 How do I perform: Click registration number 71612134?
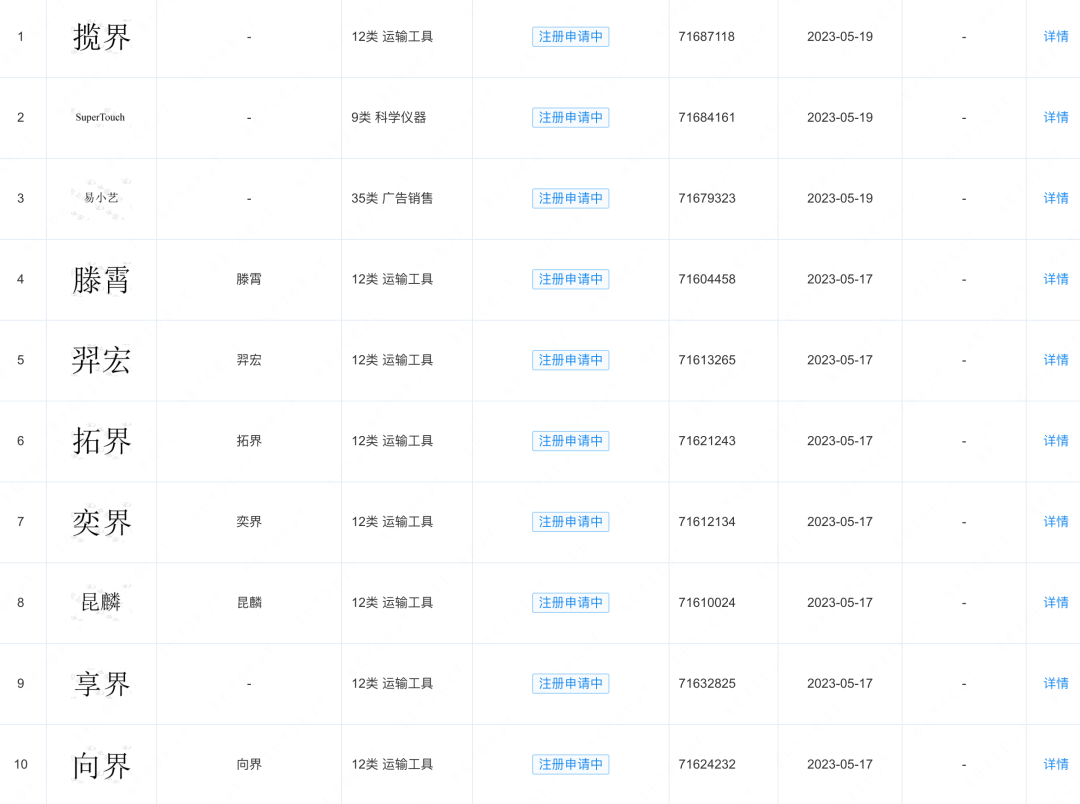[707, 522]
